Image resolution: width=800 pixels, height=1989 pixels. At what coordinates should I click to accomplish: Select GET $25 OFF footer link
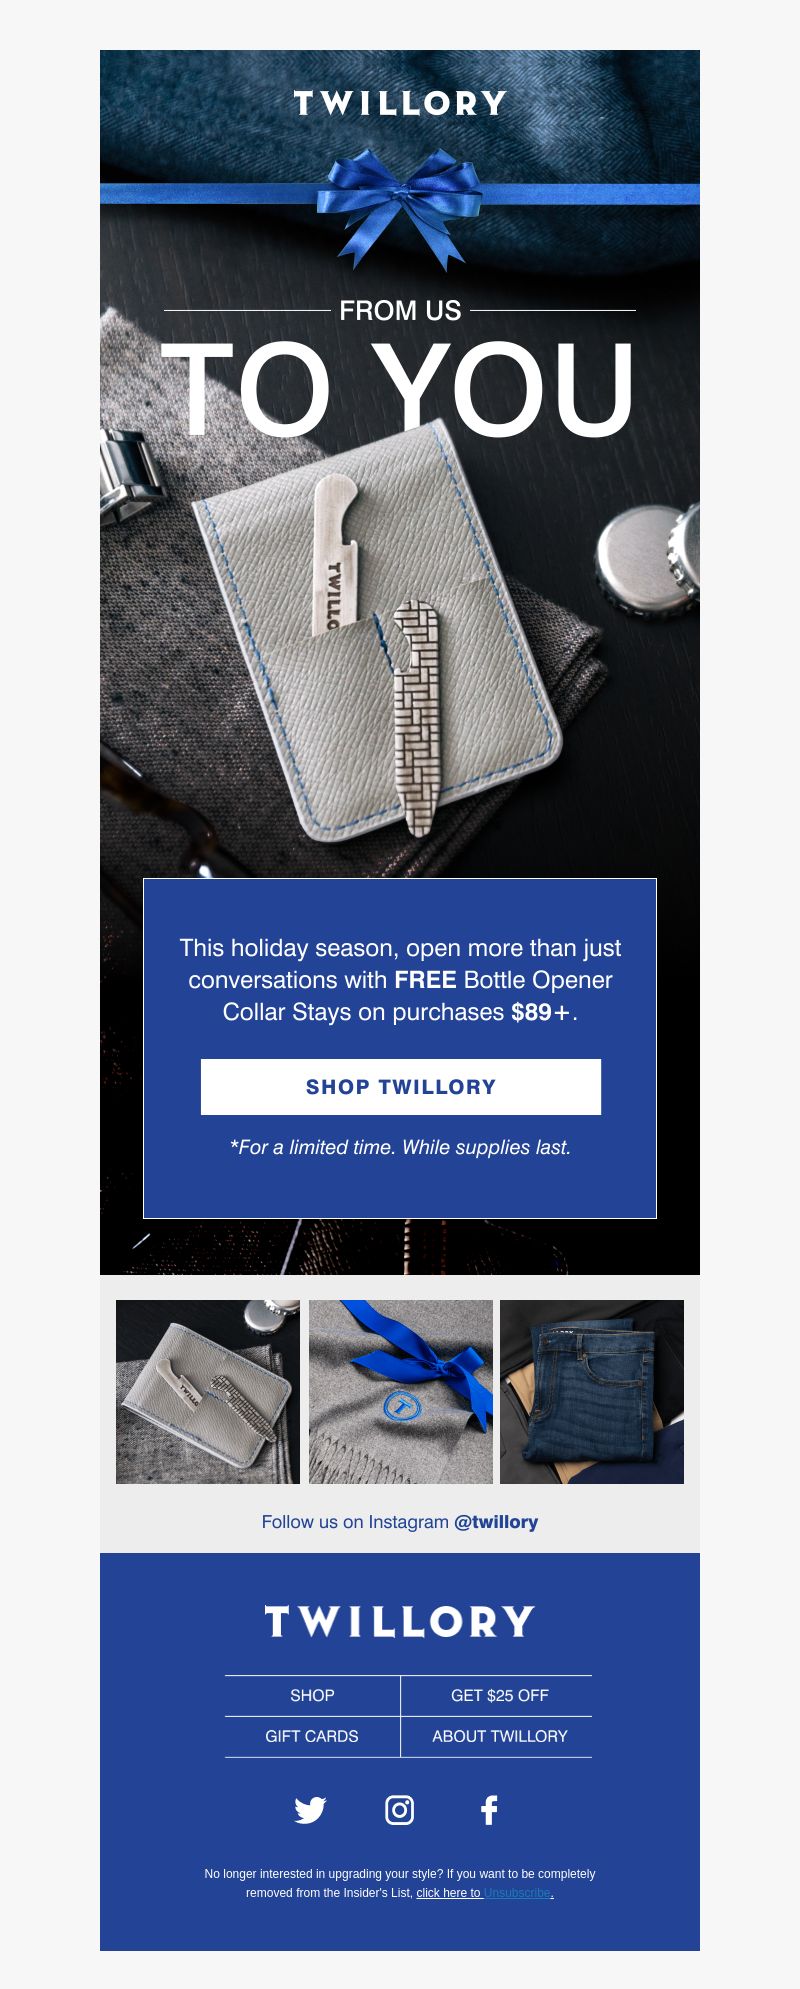pos(500,1695)
